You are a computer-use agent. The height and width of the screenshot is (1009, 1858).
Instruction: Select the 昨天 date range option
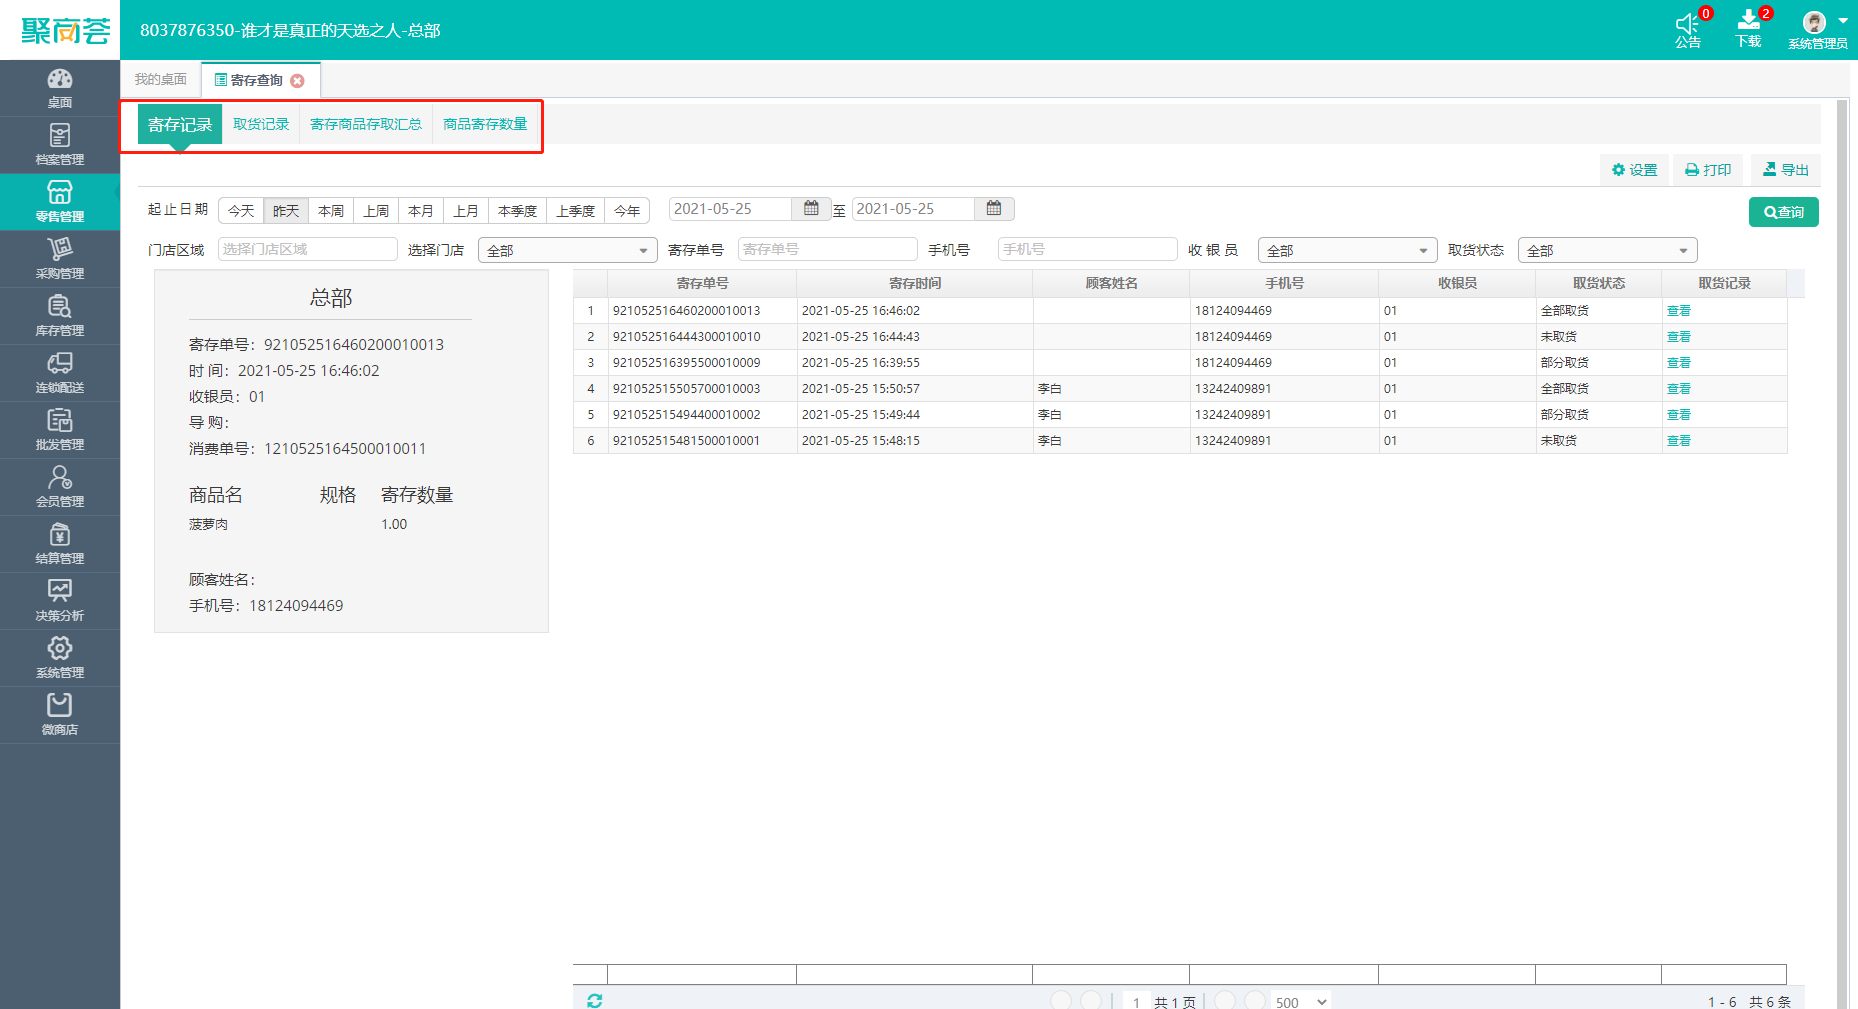[286, 210]
